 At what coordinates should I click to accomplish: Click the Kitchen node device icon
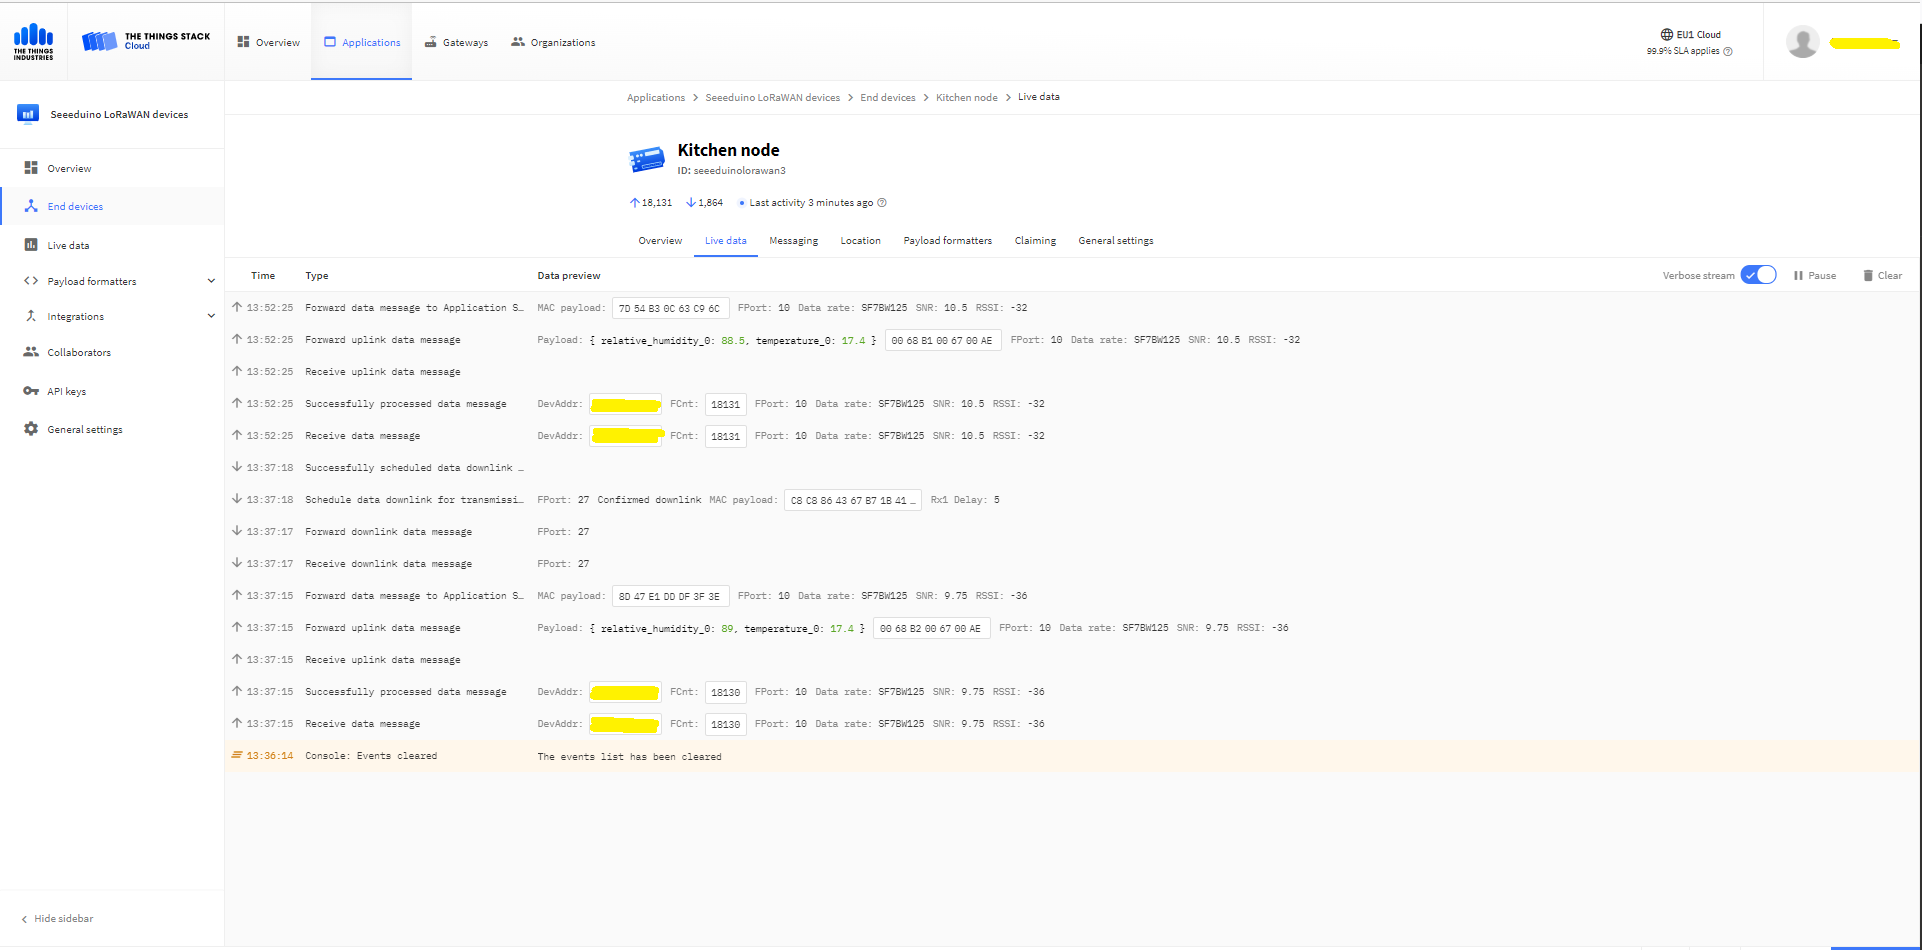coord(647,159)
